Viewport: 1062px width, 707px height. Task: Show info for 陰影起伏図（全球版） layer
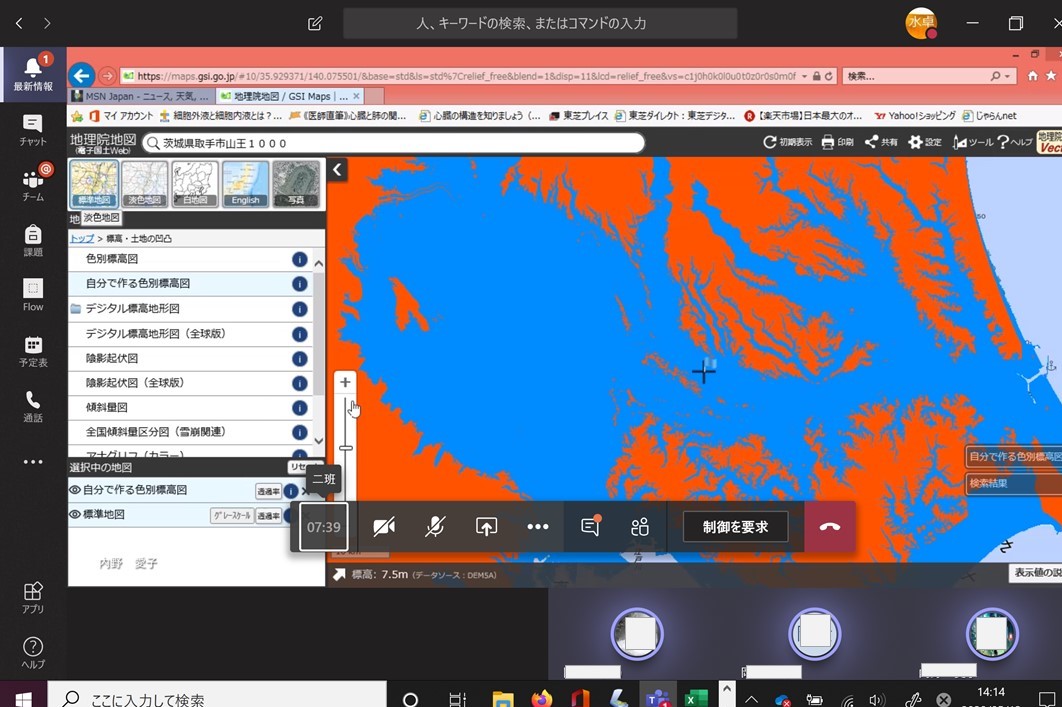(299, 383)
